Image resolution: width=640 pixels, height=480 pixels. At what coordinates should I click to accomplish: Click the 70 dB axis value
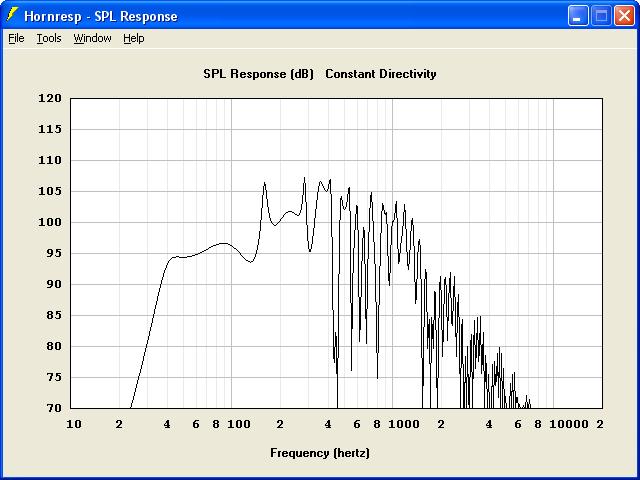coord(54,408)
